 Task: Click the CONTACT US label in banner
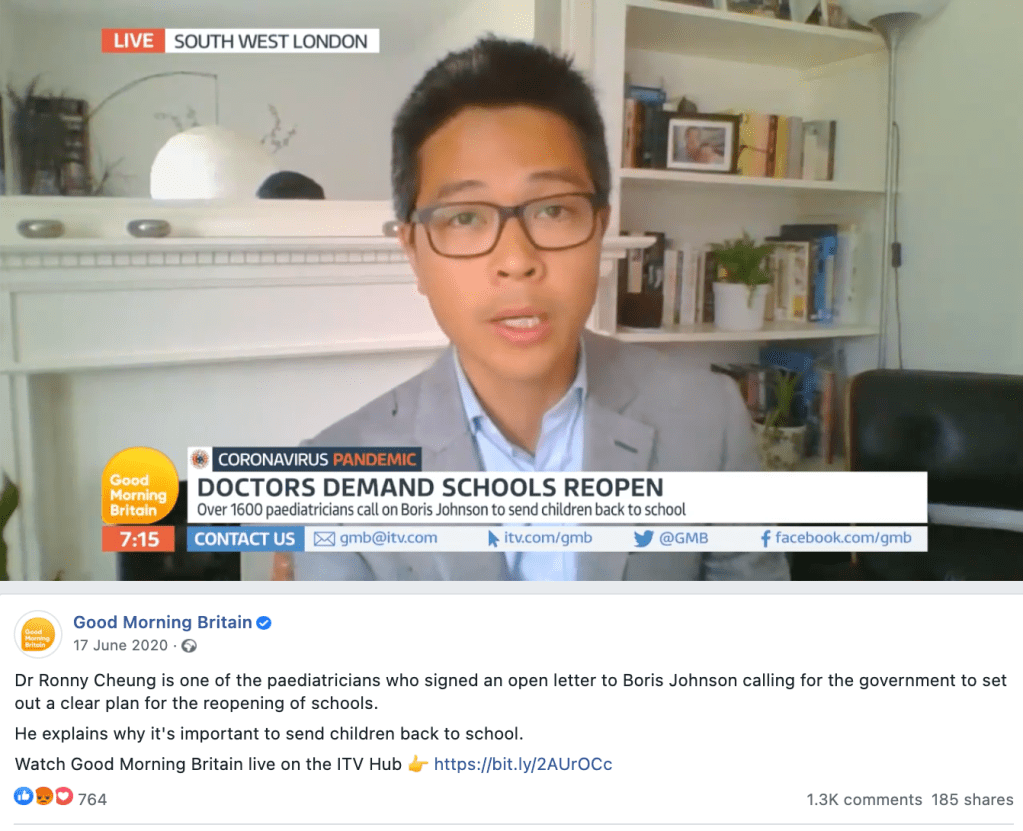point(245,539)
